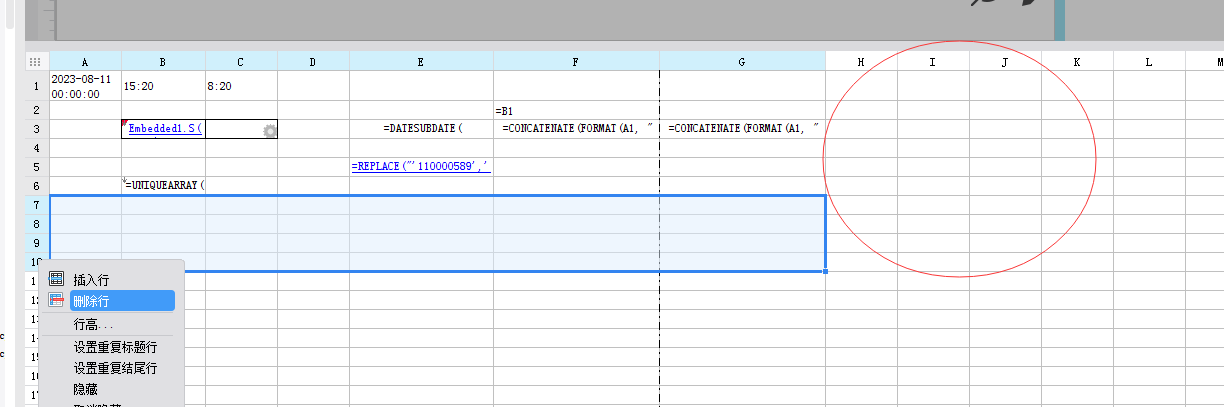Select row 8 header
This screenshot has width=1224, height=407.
click(37, 224)
